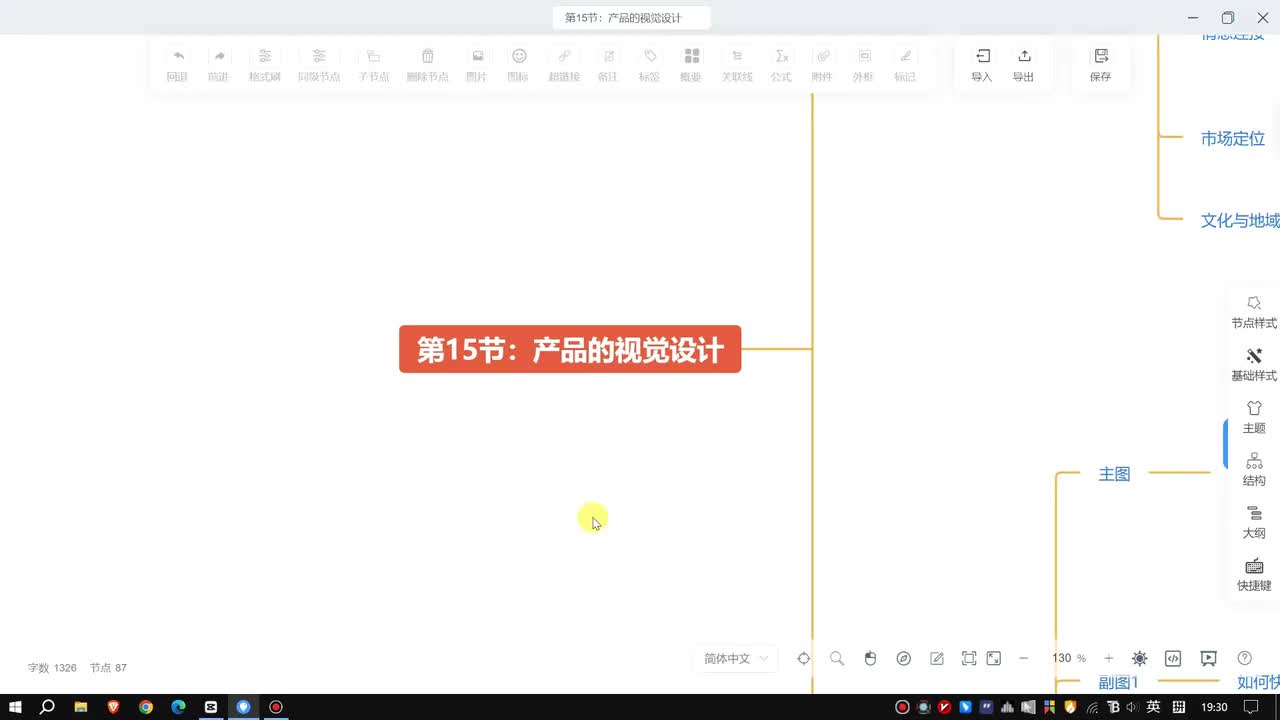This screenshot has width=1280, height=720.
Task: Create an association line with 关联线
Action: pos(737,65)
